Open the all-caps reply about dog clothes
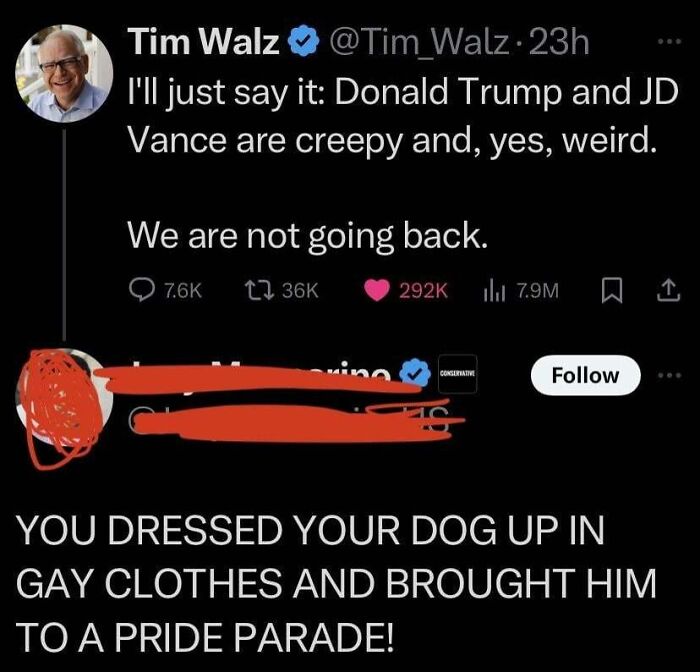This screenshot has width=700, height=672. click(x=336, y=584)
